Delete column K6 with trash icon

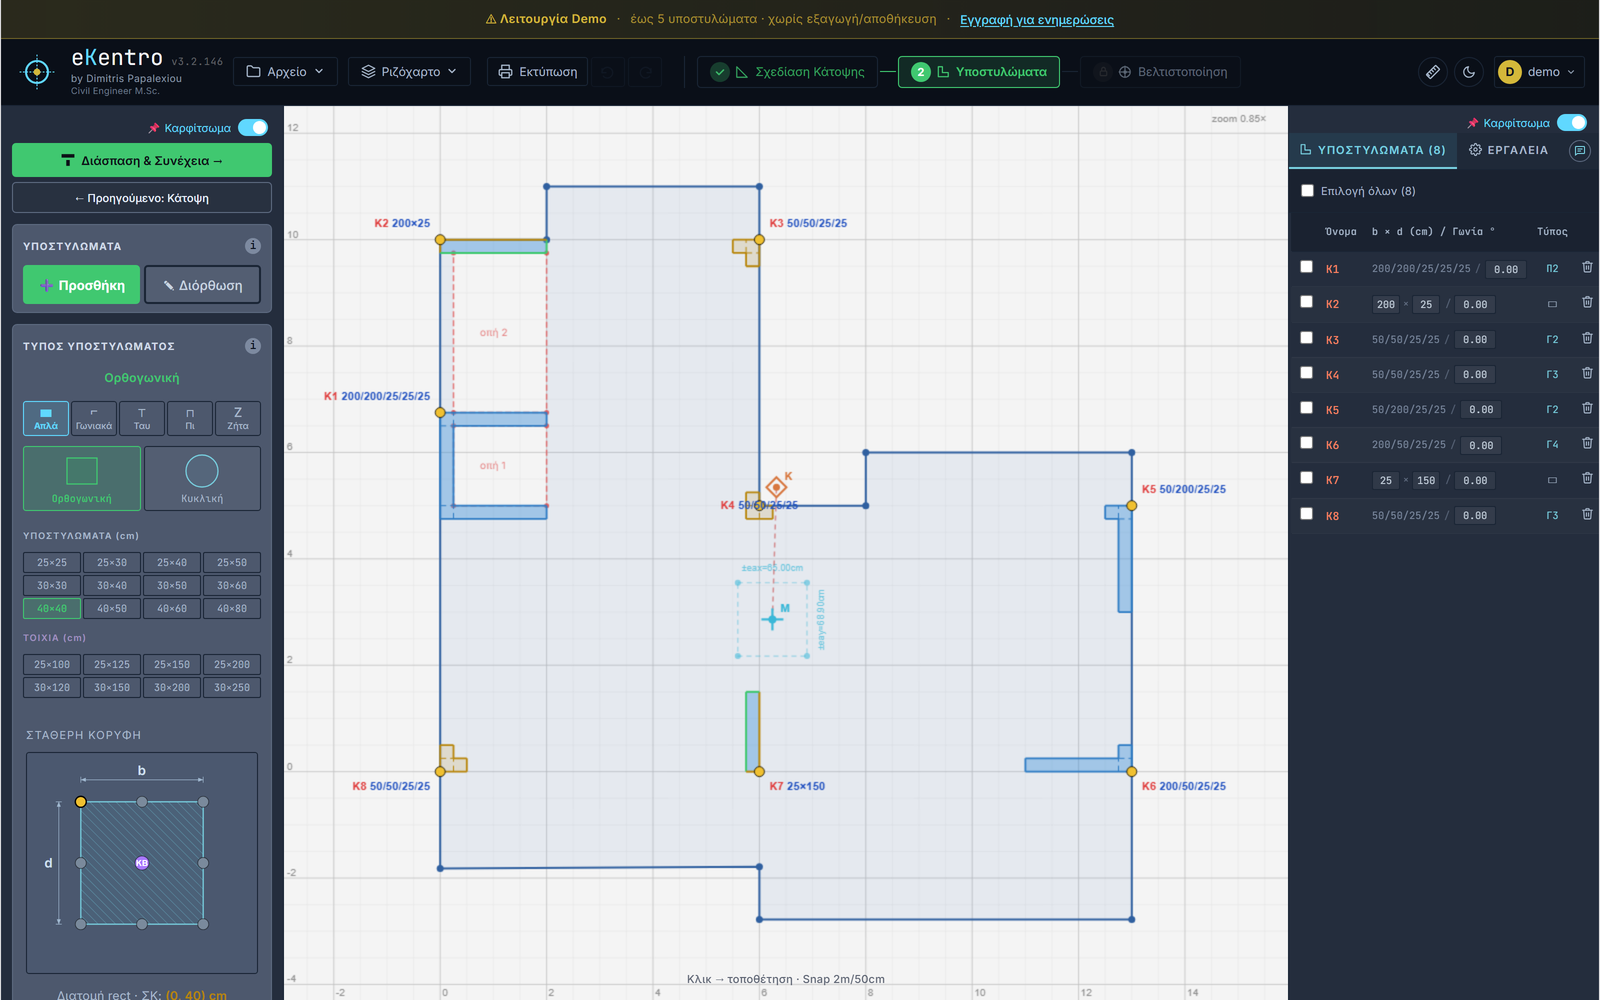[1587, 443]
